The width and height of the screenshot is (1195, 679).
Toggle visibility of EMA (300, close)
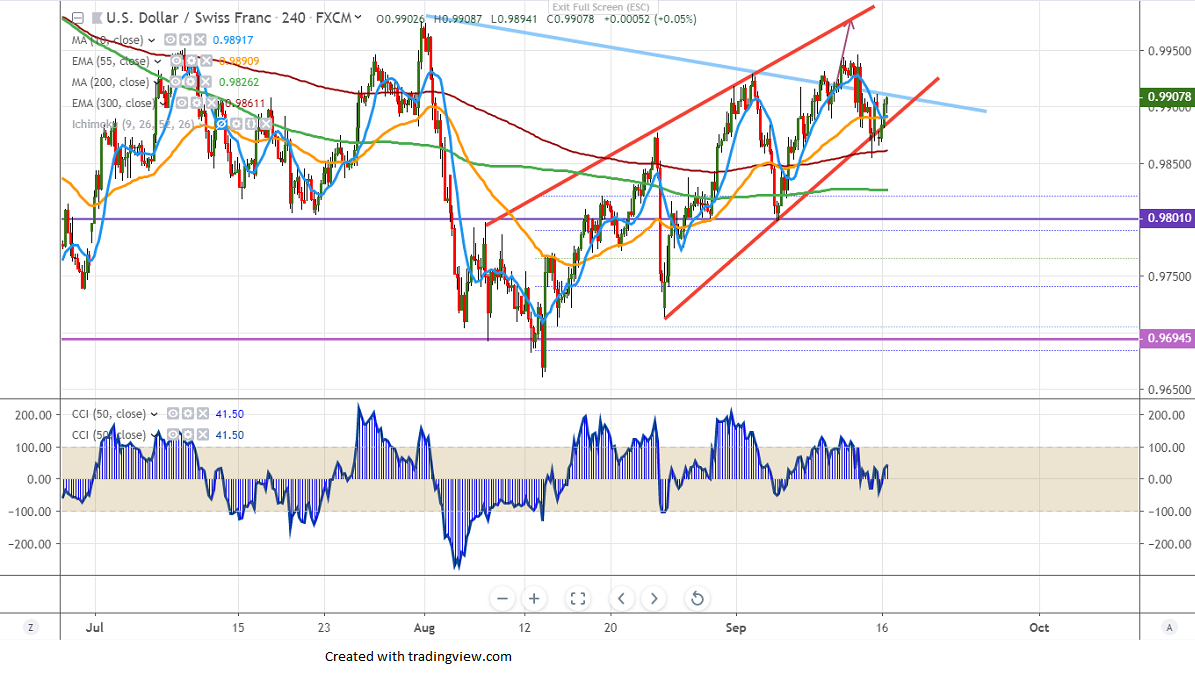(183, 103)
